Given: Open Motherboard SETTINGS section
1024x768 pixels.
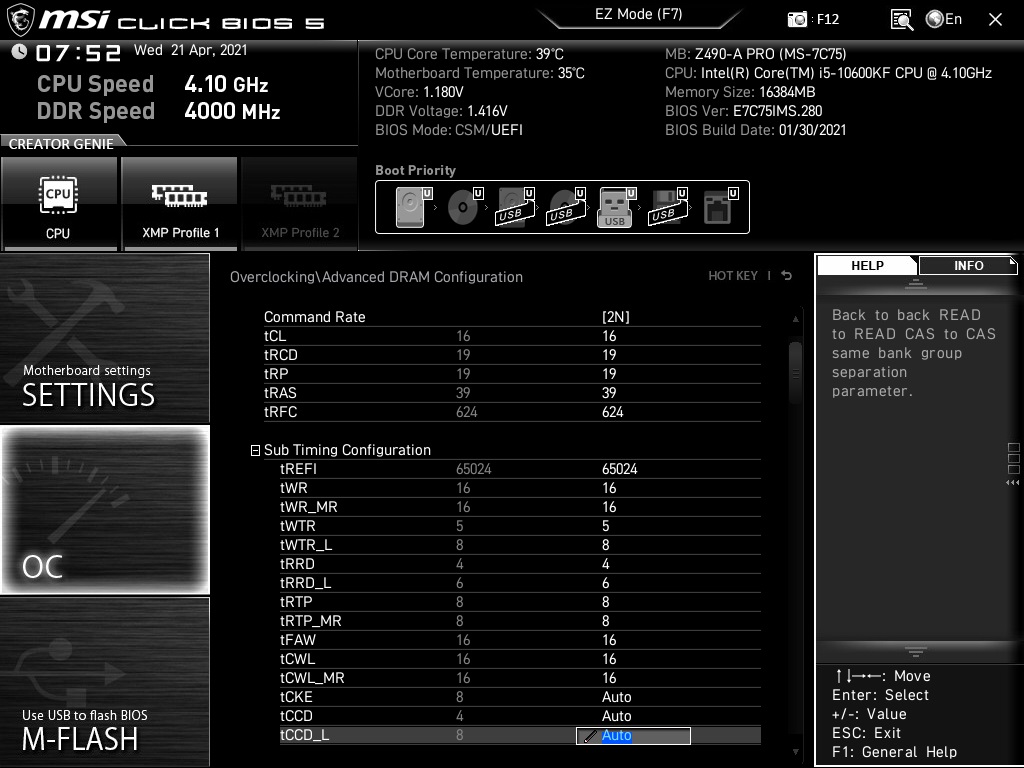Looking at the screenshot, I should 104,338.
